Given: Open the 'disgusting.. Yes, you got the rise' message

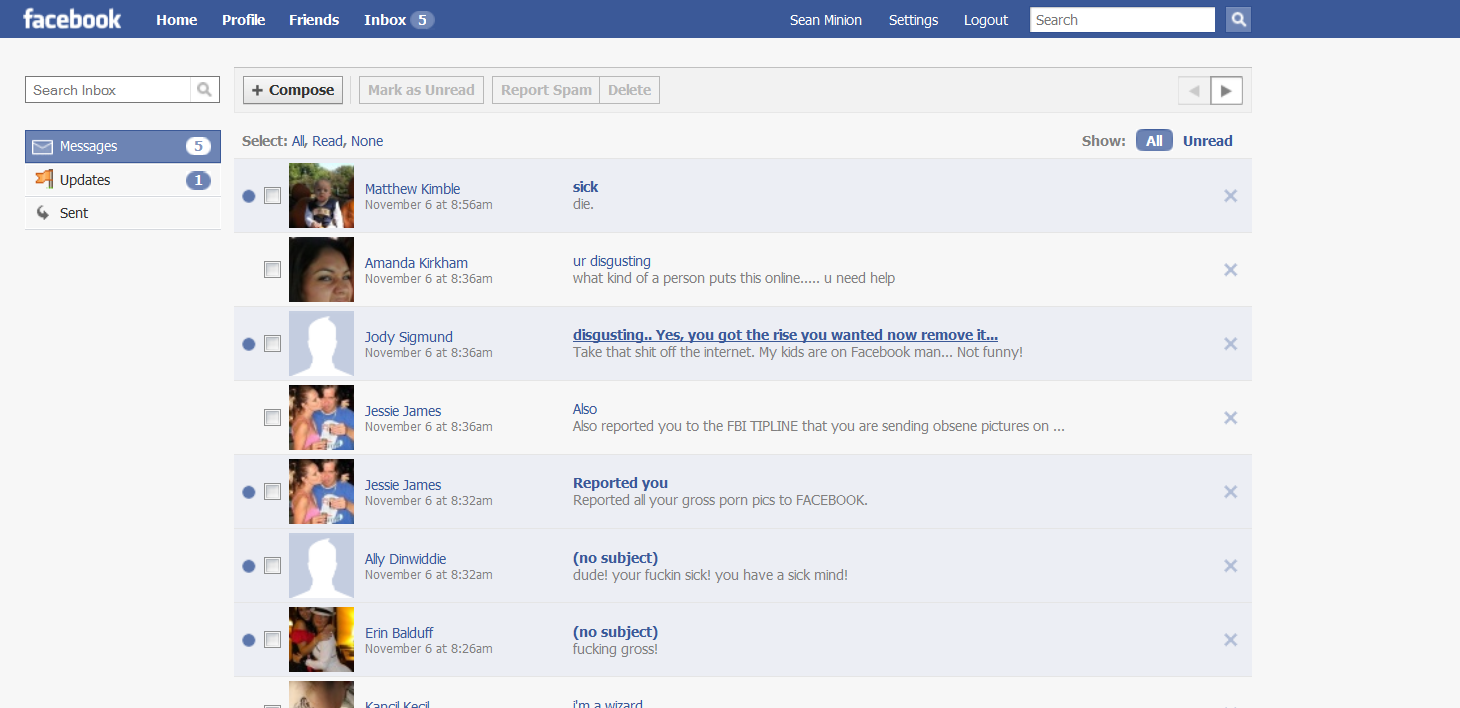Looking at the screenshot, I should coord(785,335).
